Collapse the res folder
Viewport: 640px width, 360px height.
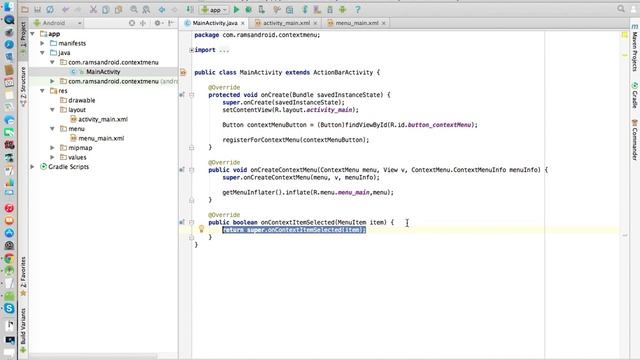click(x=42, y=91)
